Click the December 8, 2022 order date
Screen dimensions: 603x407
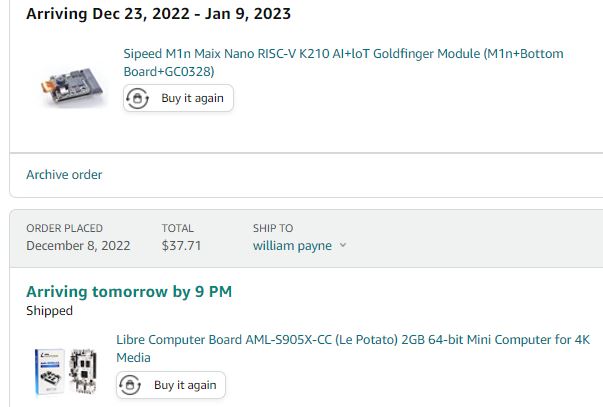pyautogui.click(x=78, y=245)
